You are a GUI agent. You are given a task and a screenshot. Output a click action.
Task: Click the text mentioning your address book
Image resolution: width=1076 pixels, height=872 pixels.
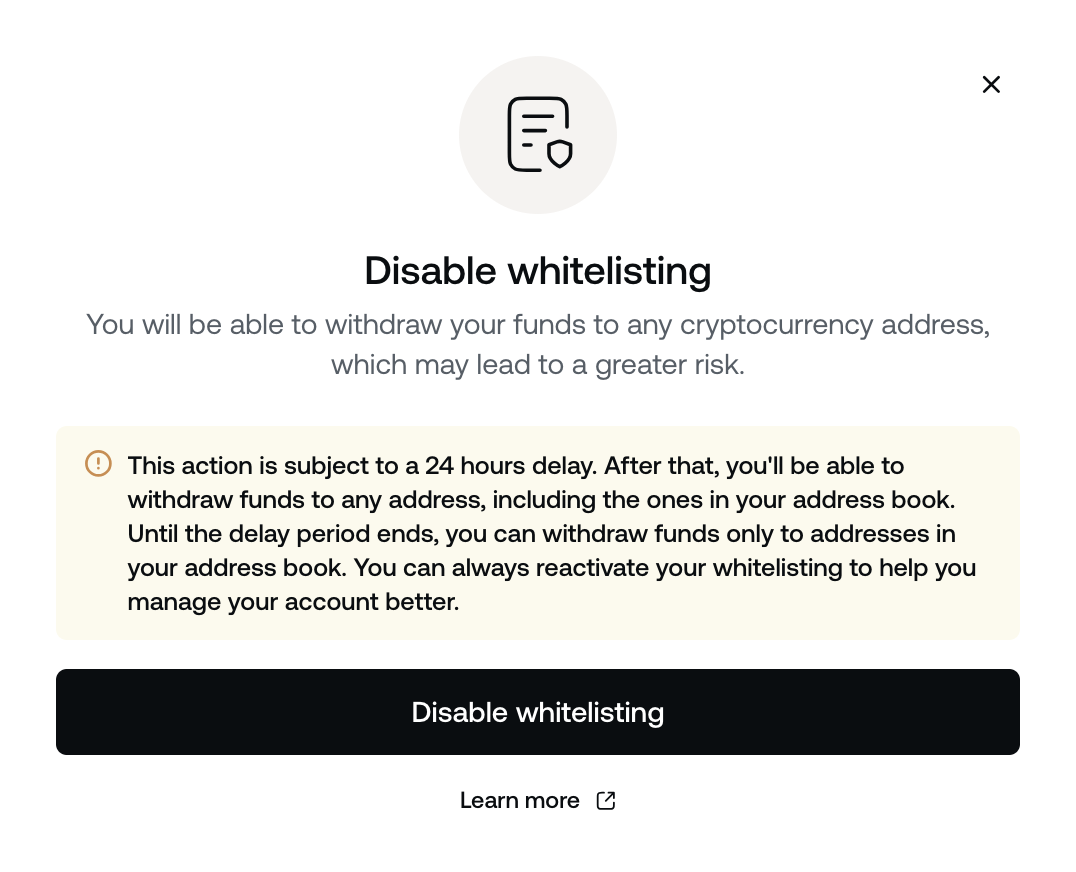click(x=538, y=500)
